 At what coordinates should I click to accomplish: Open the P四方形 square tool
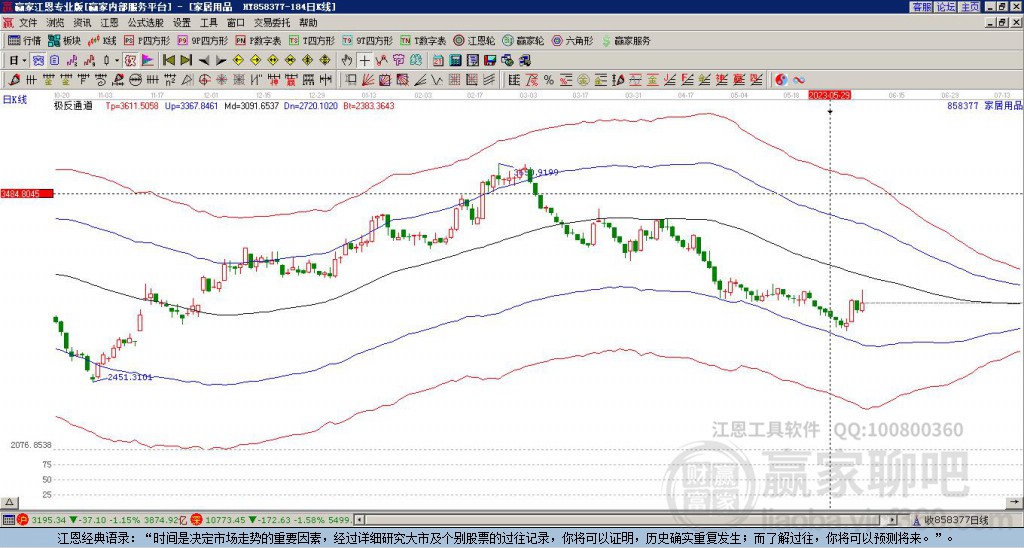(x=147, y=40)
